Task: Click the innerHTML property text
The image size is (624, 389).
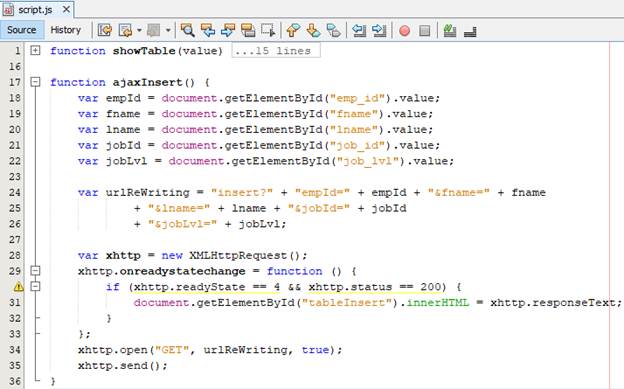Action: click(x=438, y=303)
